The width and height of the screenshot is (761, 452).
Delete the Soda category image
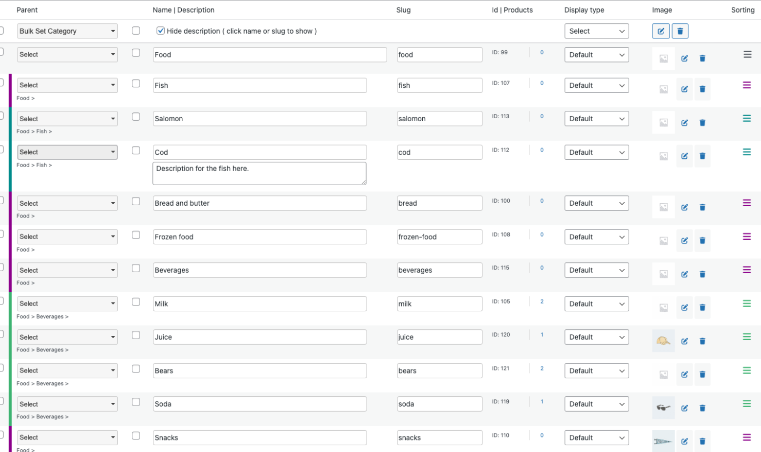click(x=702, y=408)
